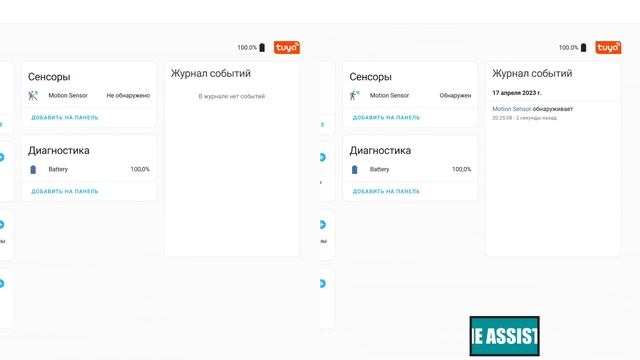640x360 pixels.
Task: Click motion-not-detected icon in left Сенсоры card
Action: (33, 96)
